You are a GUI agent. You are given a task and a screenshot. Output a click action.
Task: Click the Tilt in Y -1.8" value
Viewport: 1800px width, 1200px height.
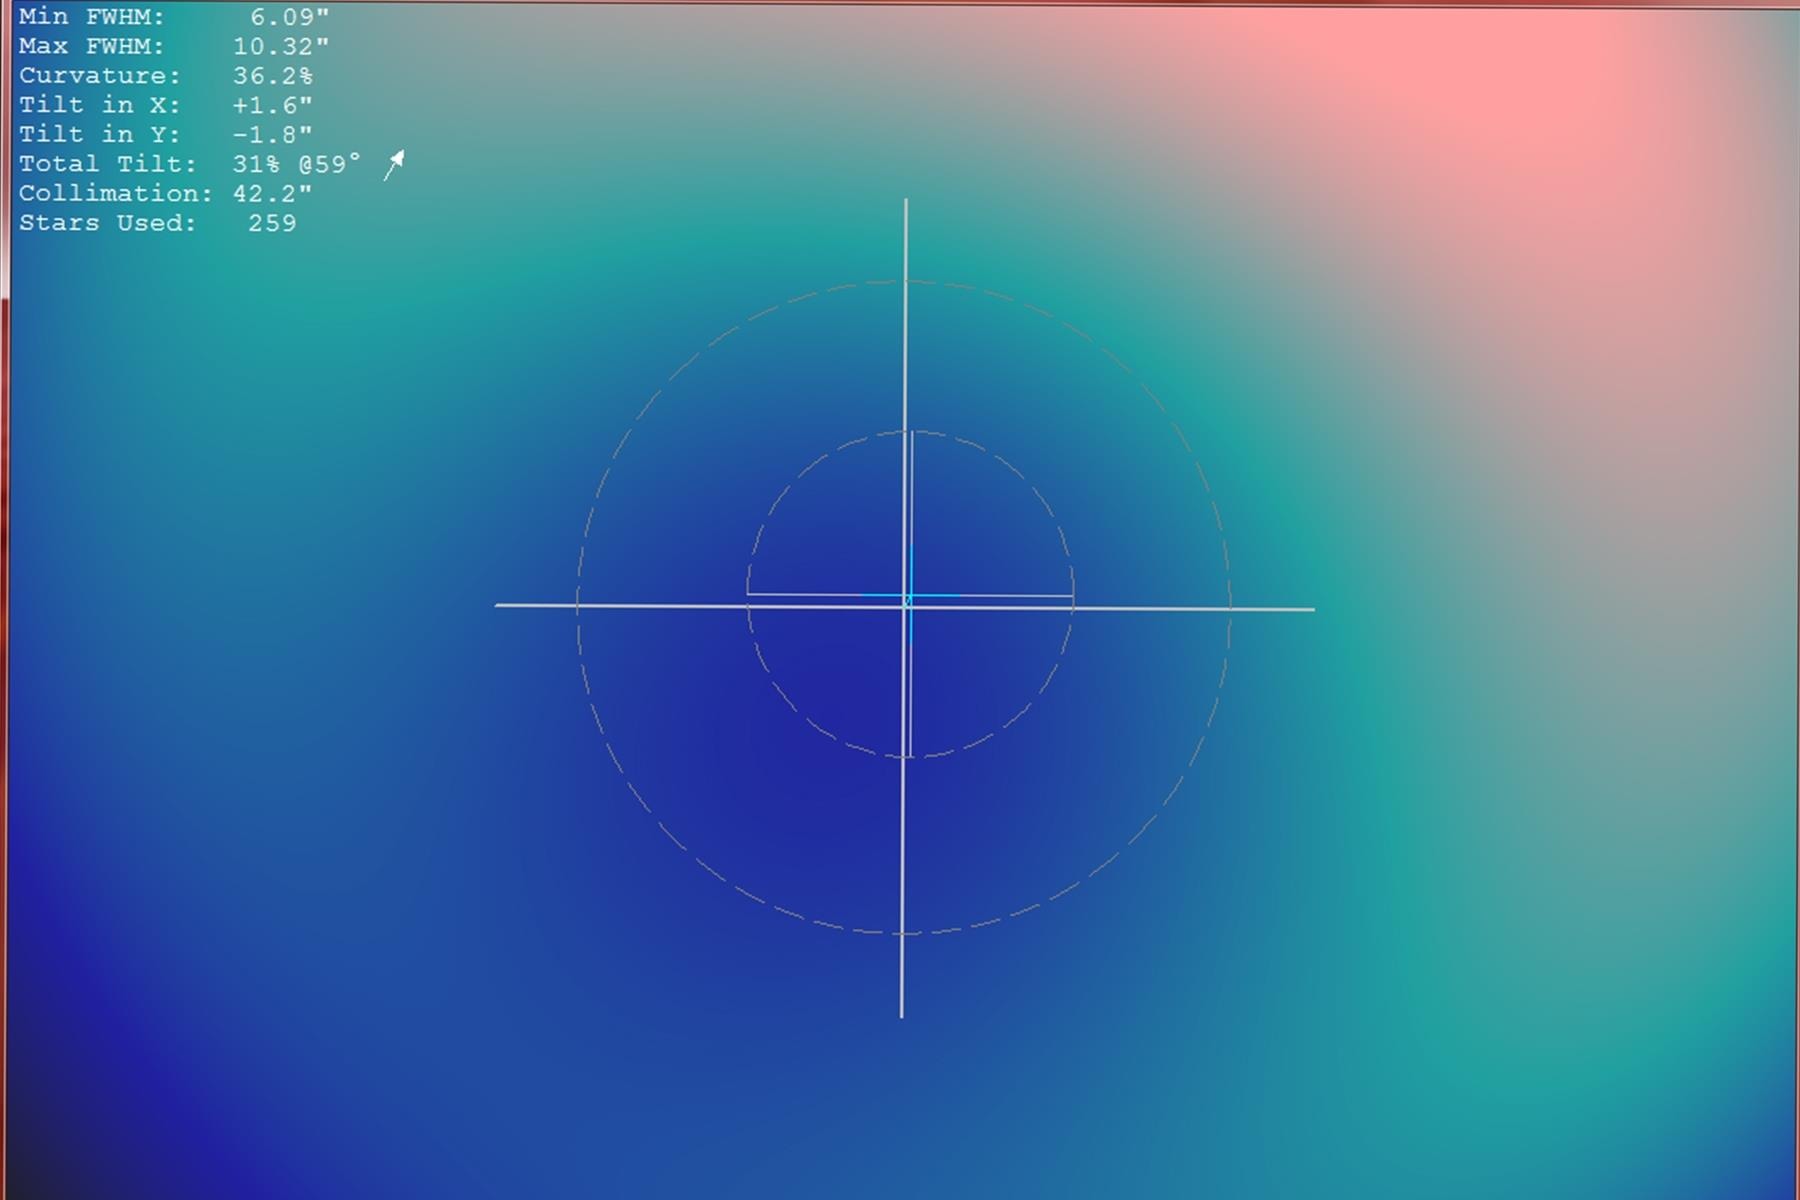272,134
